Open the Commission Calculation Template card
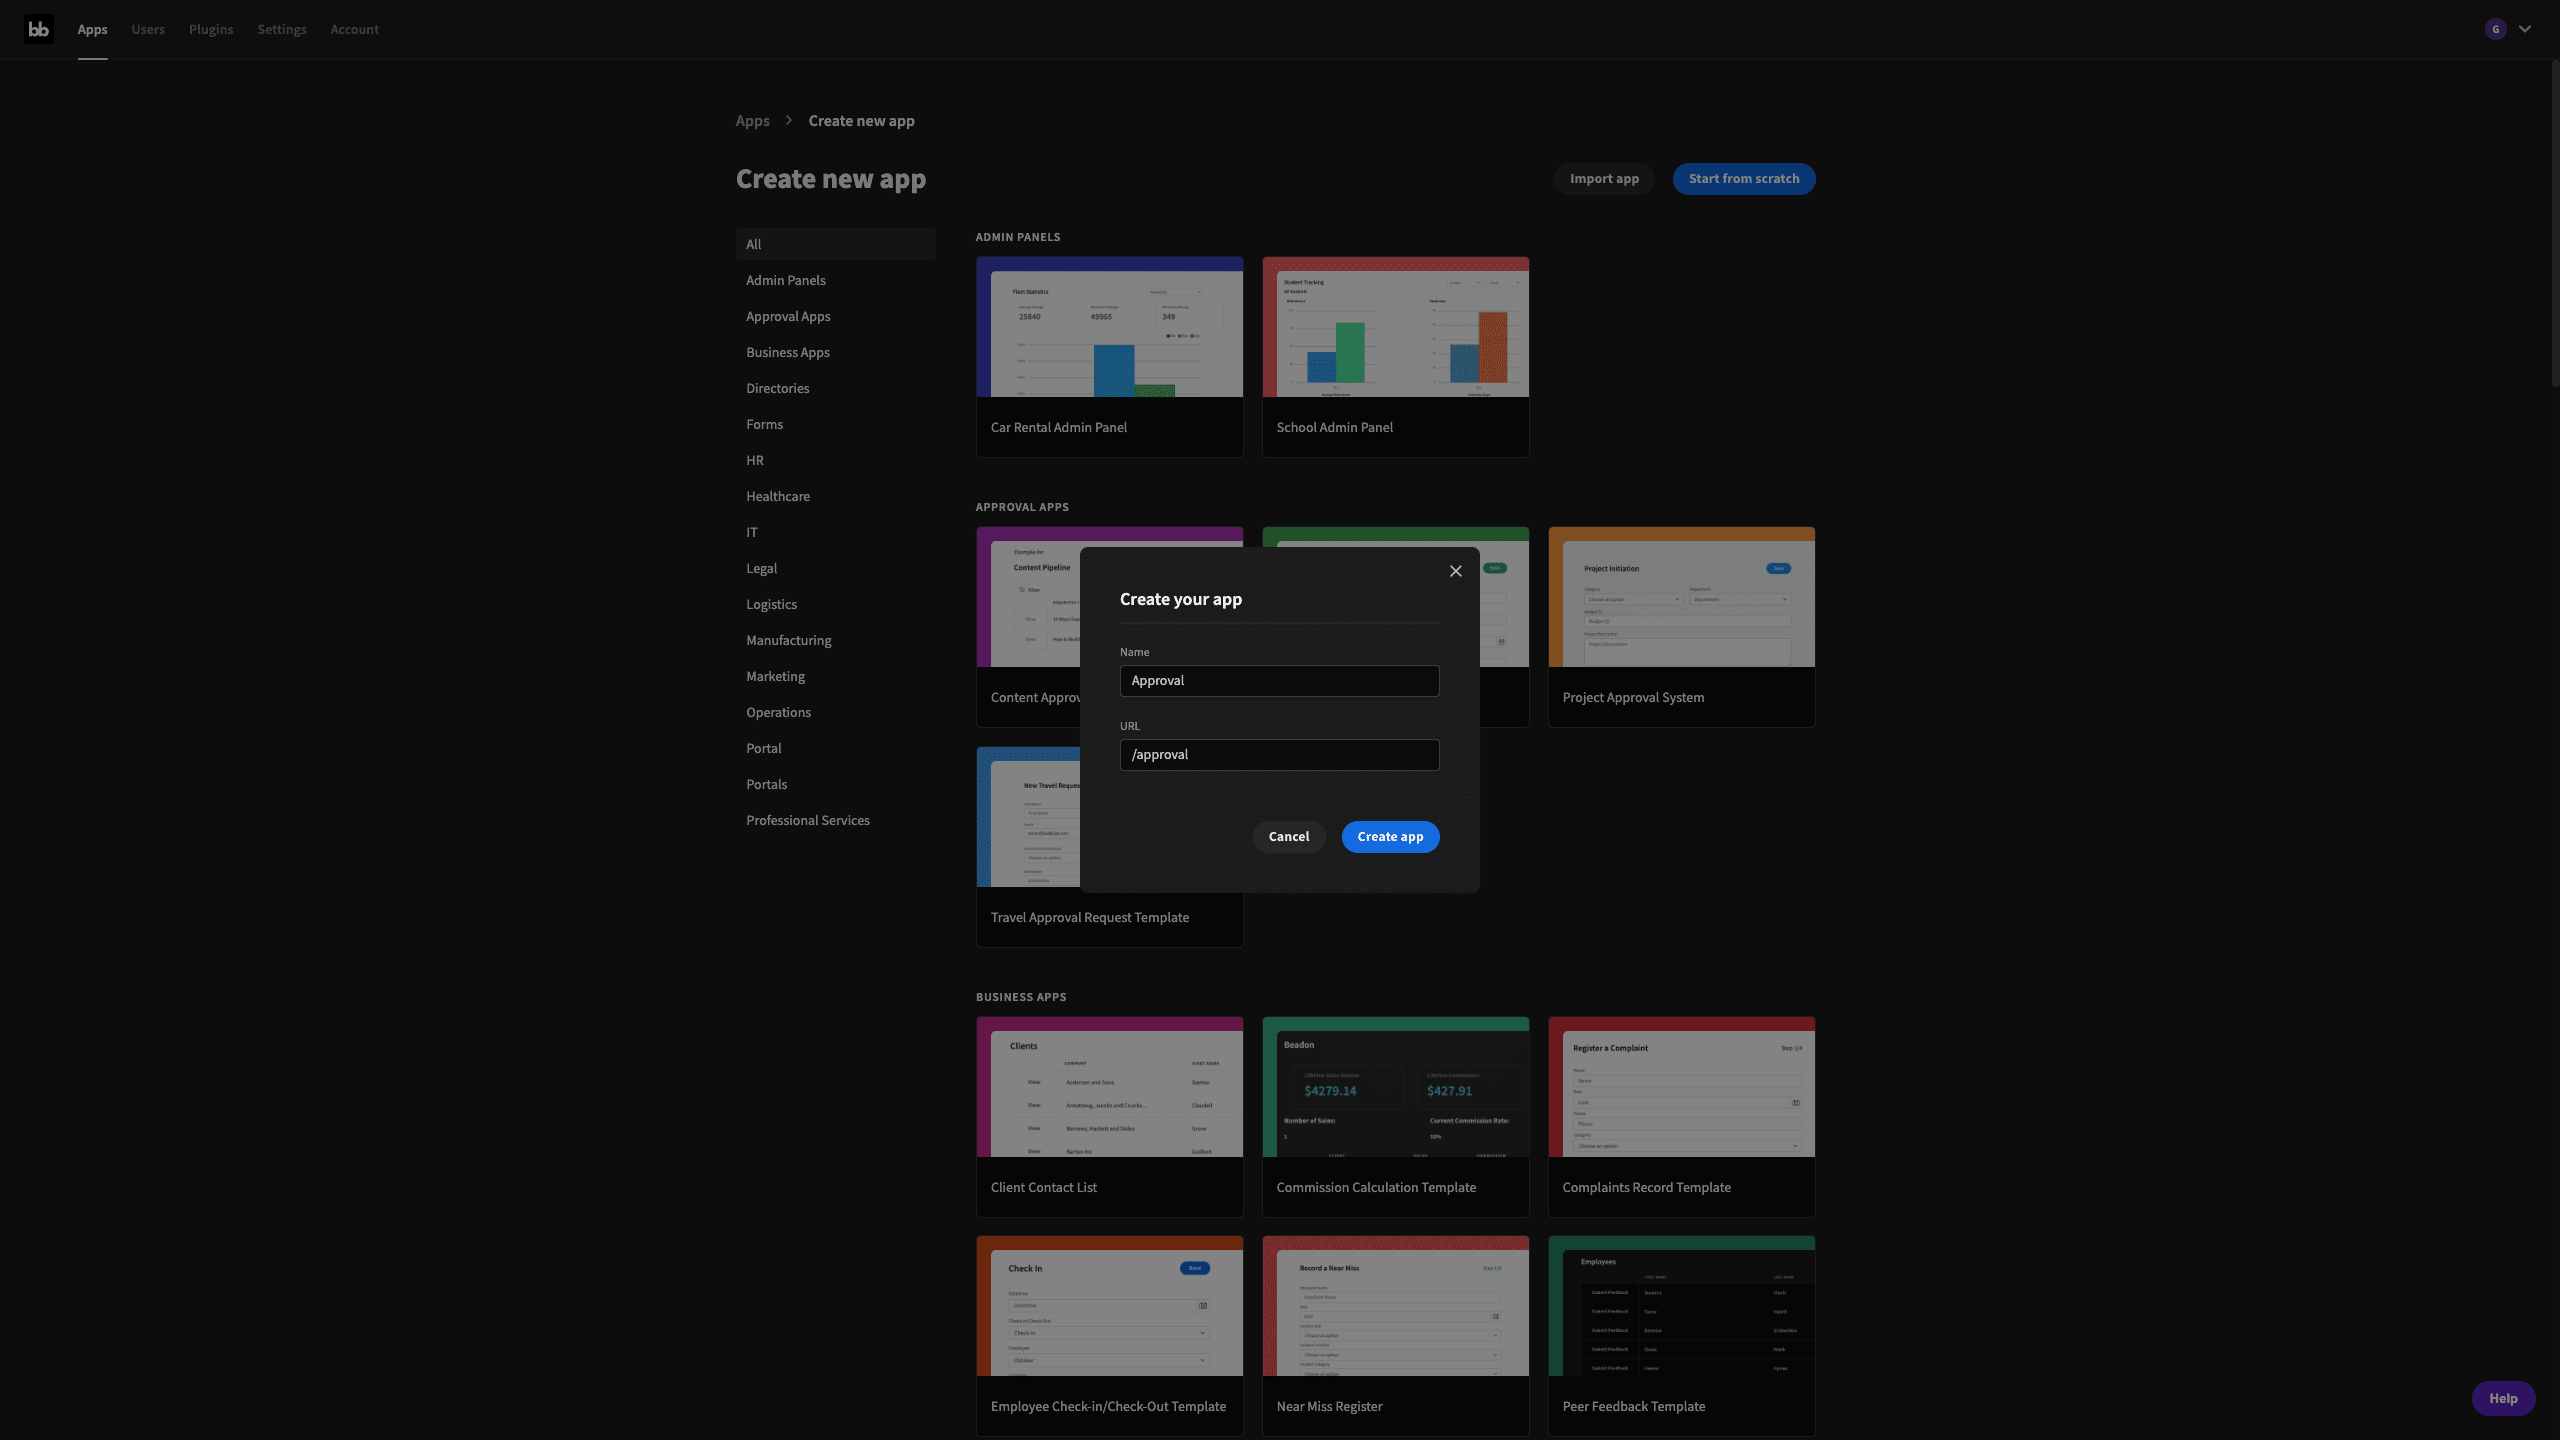Viewport: 2560px width, 1440px height. (1396, 1117)
